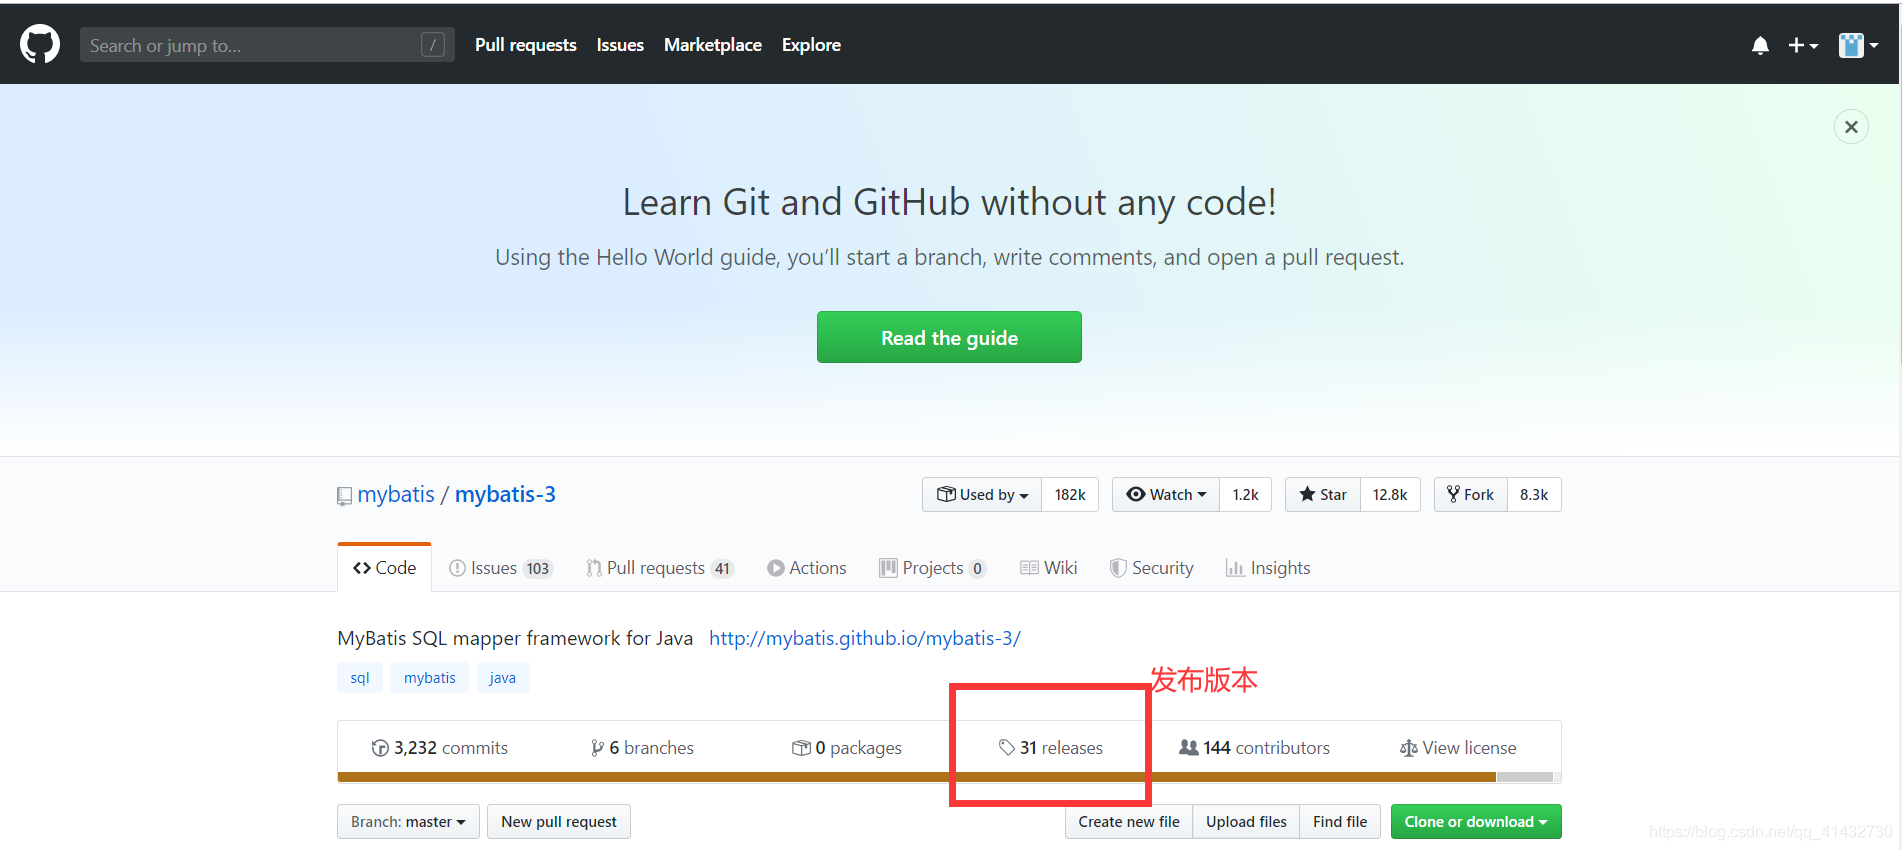The width and height of the screenshot is (1902, 850).
Task: Expand the Watch dropdown
Action: [1166, 494]
